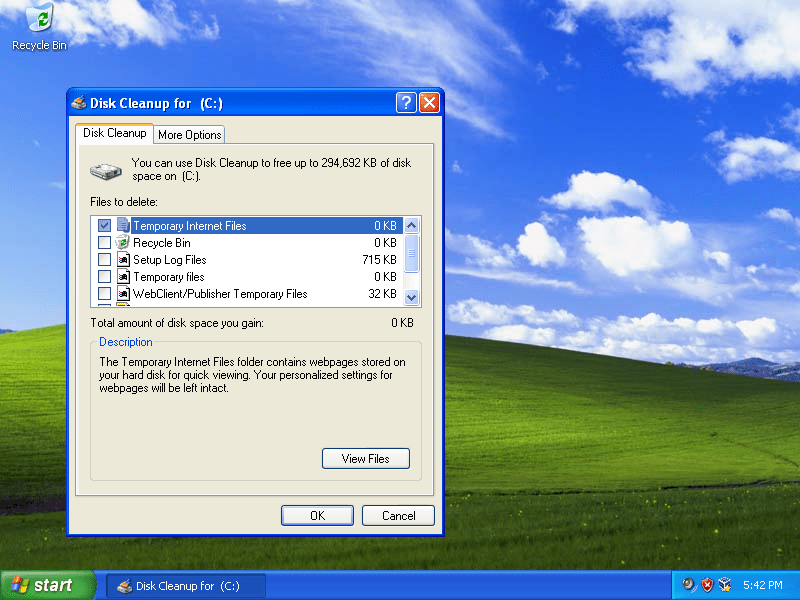The width and height of the screenshot is (800, 600).
Task: Click the Setup Log Files icon
Action: coord(122,259)
